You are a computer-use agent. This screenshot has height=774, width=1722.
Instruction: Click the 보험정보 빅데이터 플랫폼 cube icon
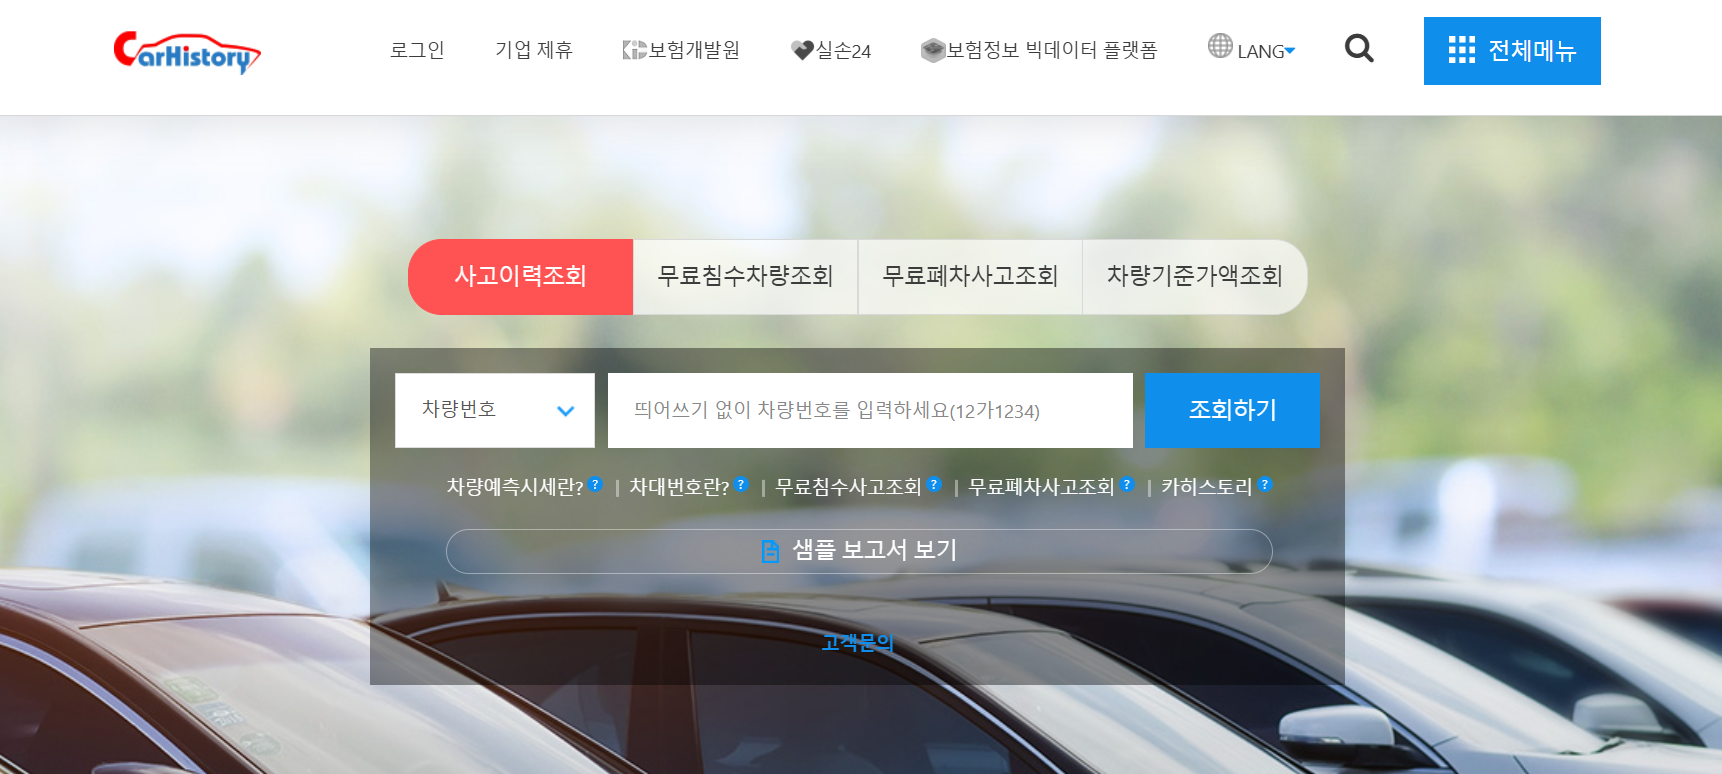pos(933,50)
